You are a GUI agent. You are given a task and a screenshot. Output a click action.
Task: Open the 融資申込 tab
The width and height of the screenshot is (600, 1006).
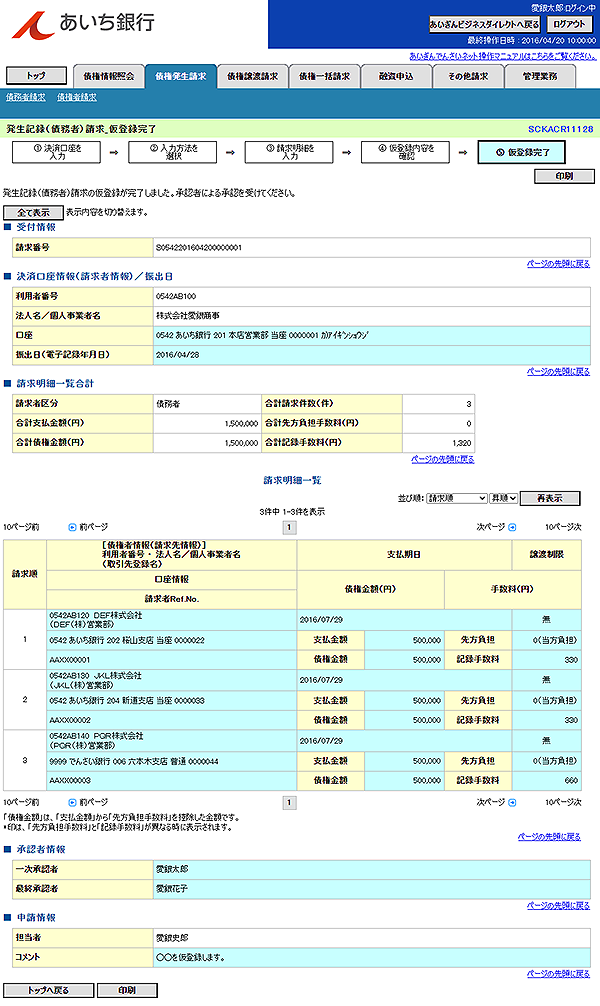396,76
